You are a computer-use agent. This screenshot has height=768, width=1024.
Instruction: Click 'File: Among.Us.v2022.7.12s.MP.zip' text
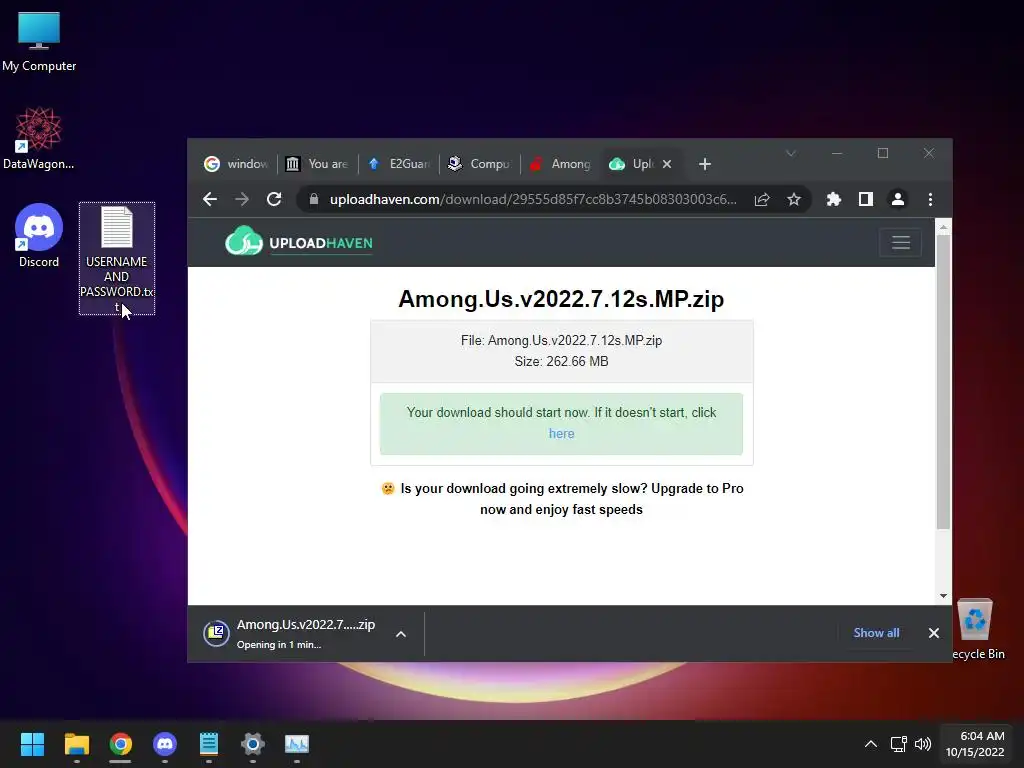[561, 340]
